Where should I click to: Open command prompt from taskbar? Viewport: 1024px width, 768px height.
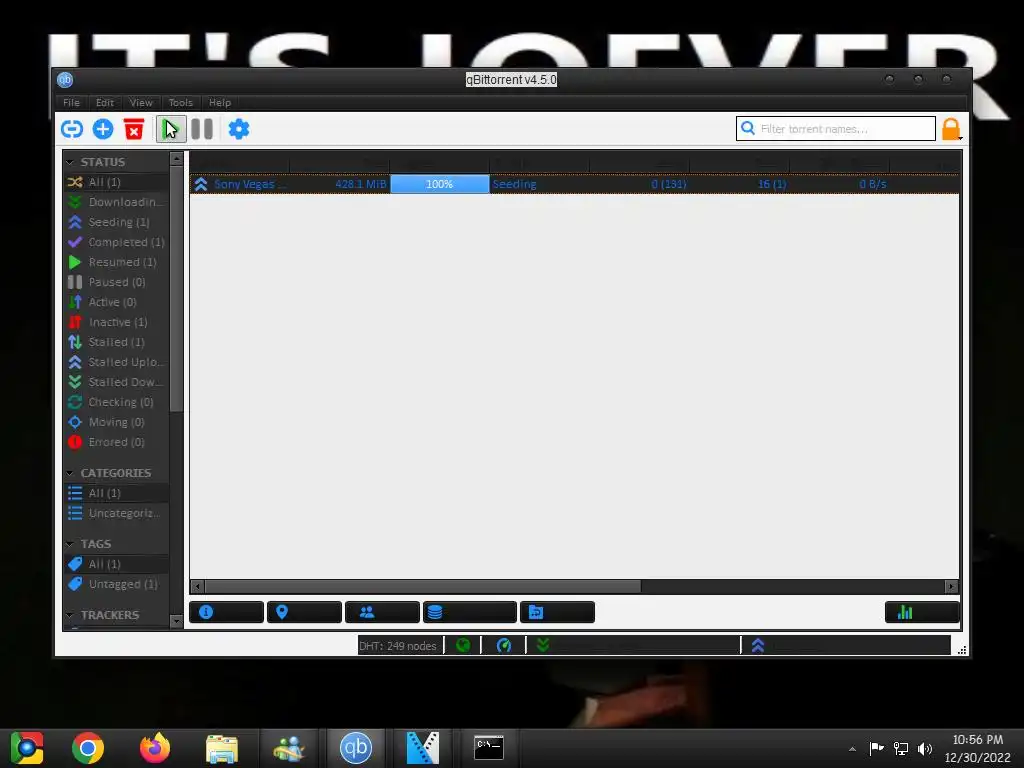[x=488, y=748]
